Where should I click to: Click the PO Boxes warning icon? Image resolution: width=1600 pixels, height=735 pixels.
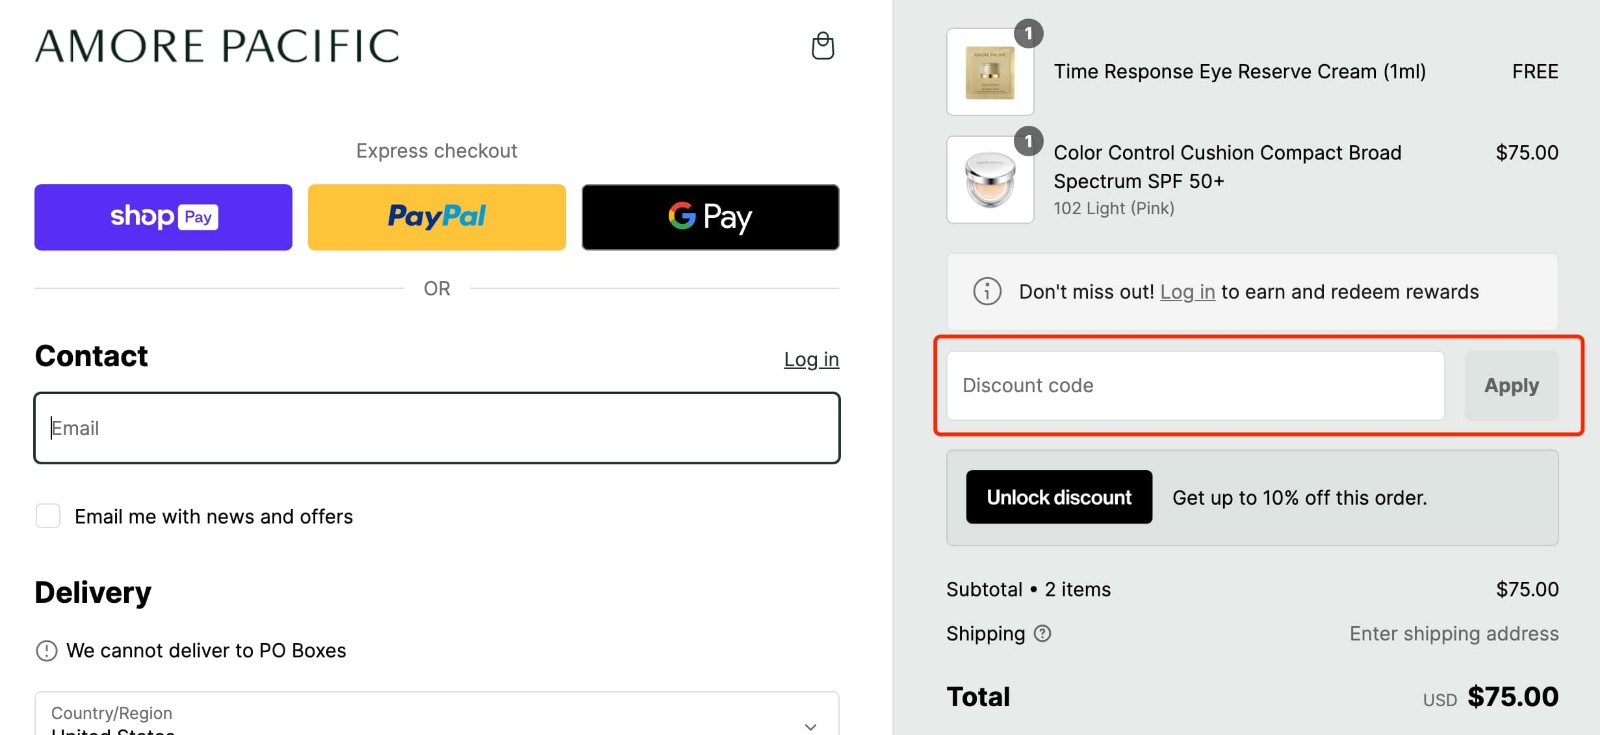pyautogui.click(x=46, y=650)
